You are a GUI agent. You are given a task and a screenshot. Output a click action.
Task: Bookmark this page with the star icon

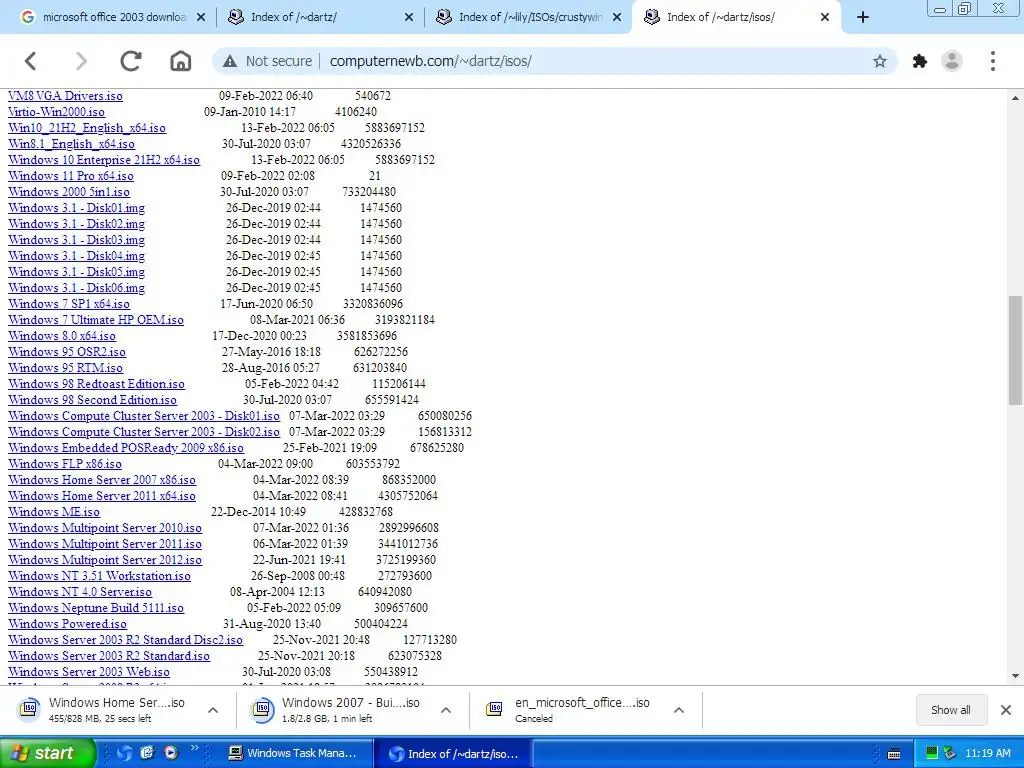(880, 61)
